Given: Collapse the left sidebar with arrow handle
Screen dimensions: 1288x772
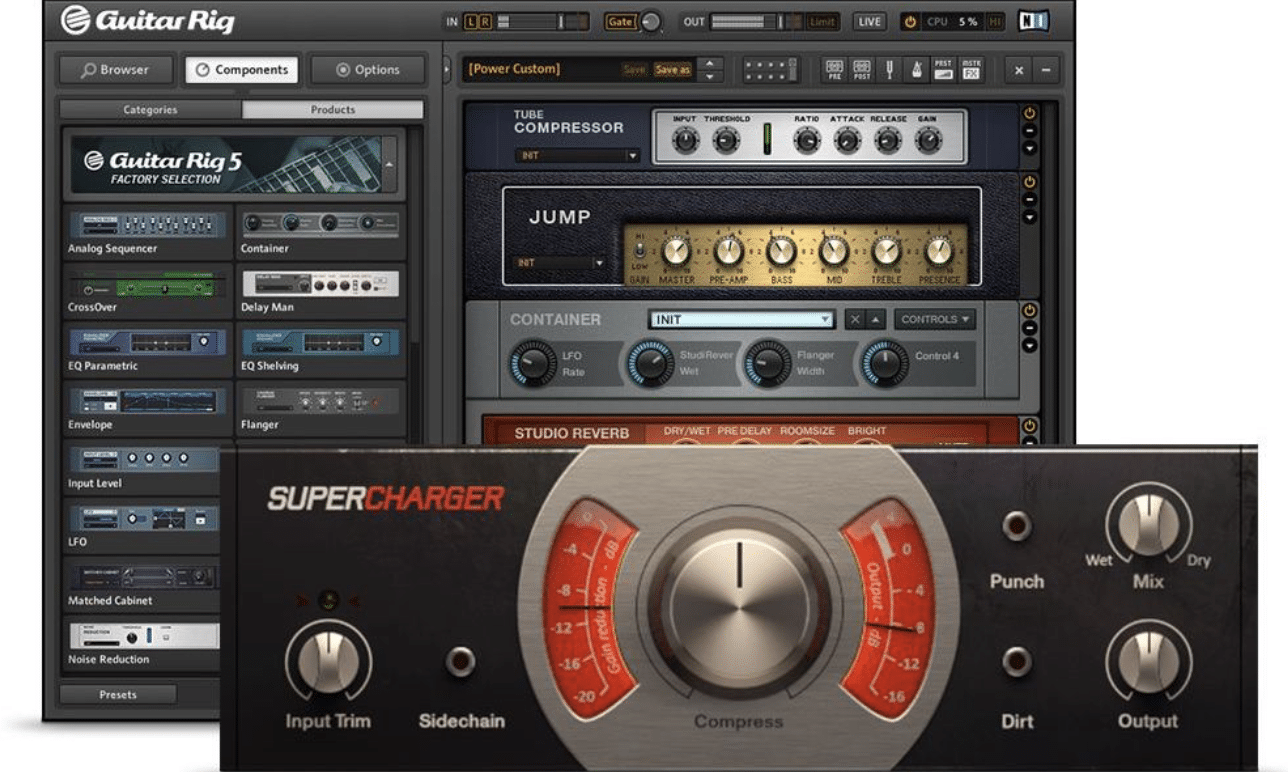Looking at the screenshot, I should (447, 70).
